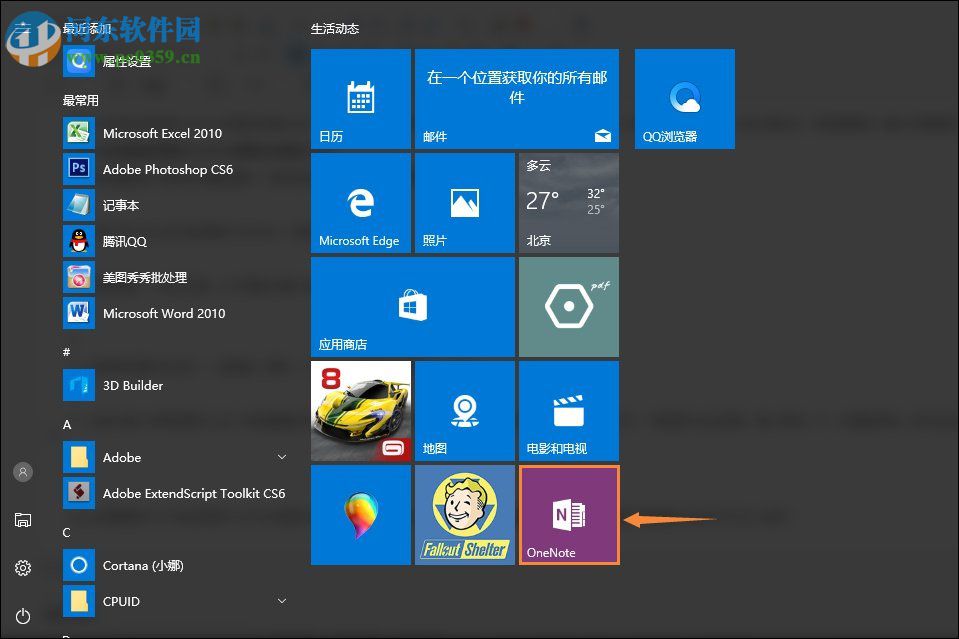Open the recently added 属性设置 app
This screenshot has width=959, height=639.
click(x=177, y=61)
